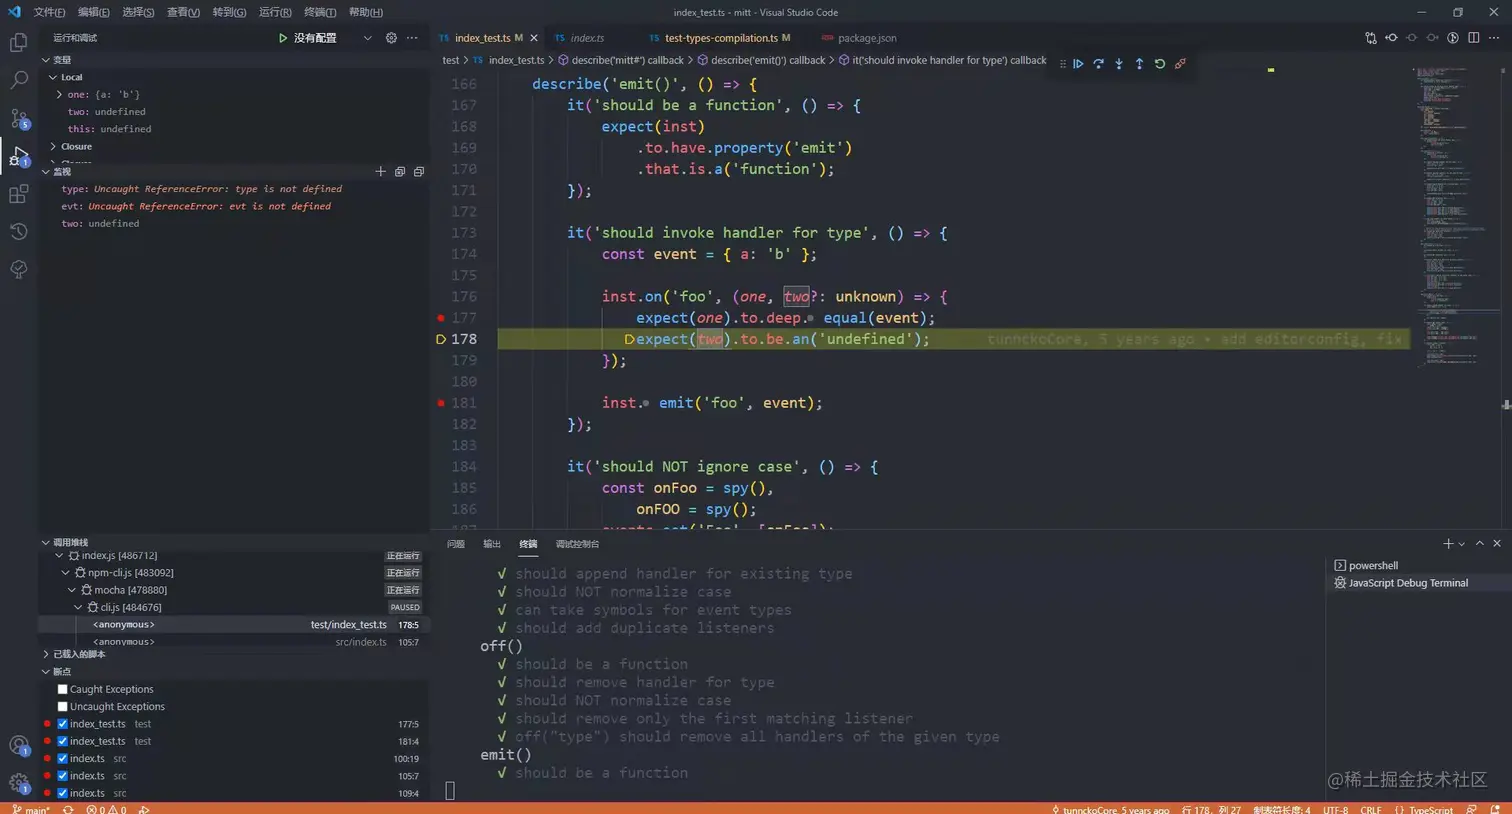Remove the red breakpoint dot on line 181
This screenshot has height=814, width=1512.
(x=441, y=403)
